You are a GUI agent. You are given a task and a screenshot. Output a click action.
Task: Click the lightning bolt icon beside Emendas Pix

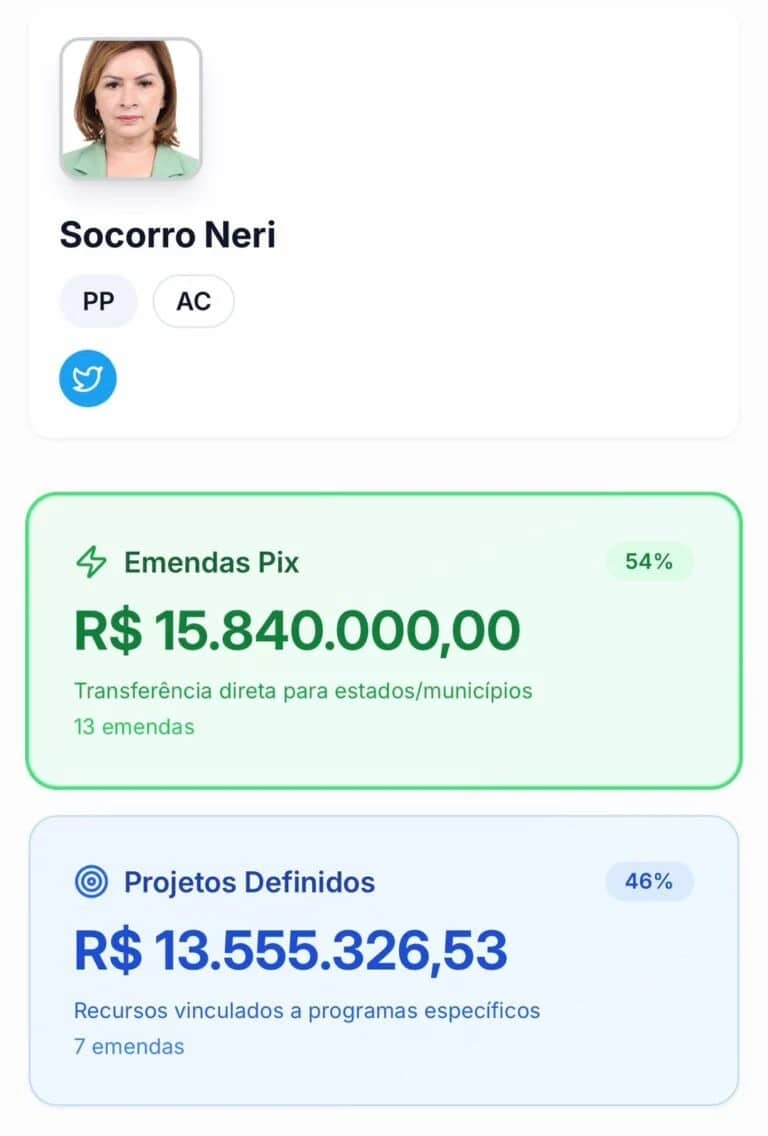91,562
